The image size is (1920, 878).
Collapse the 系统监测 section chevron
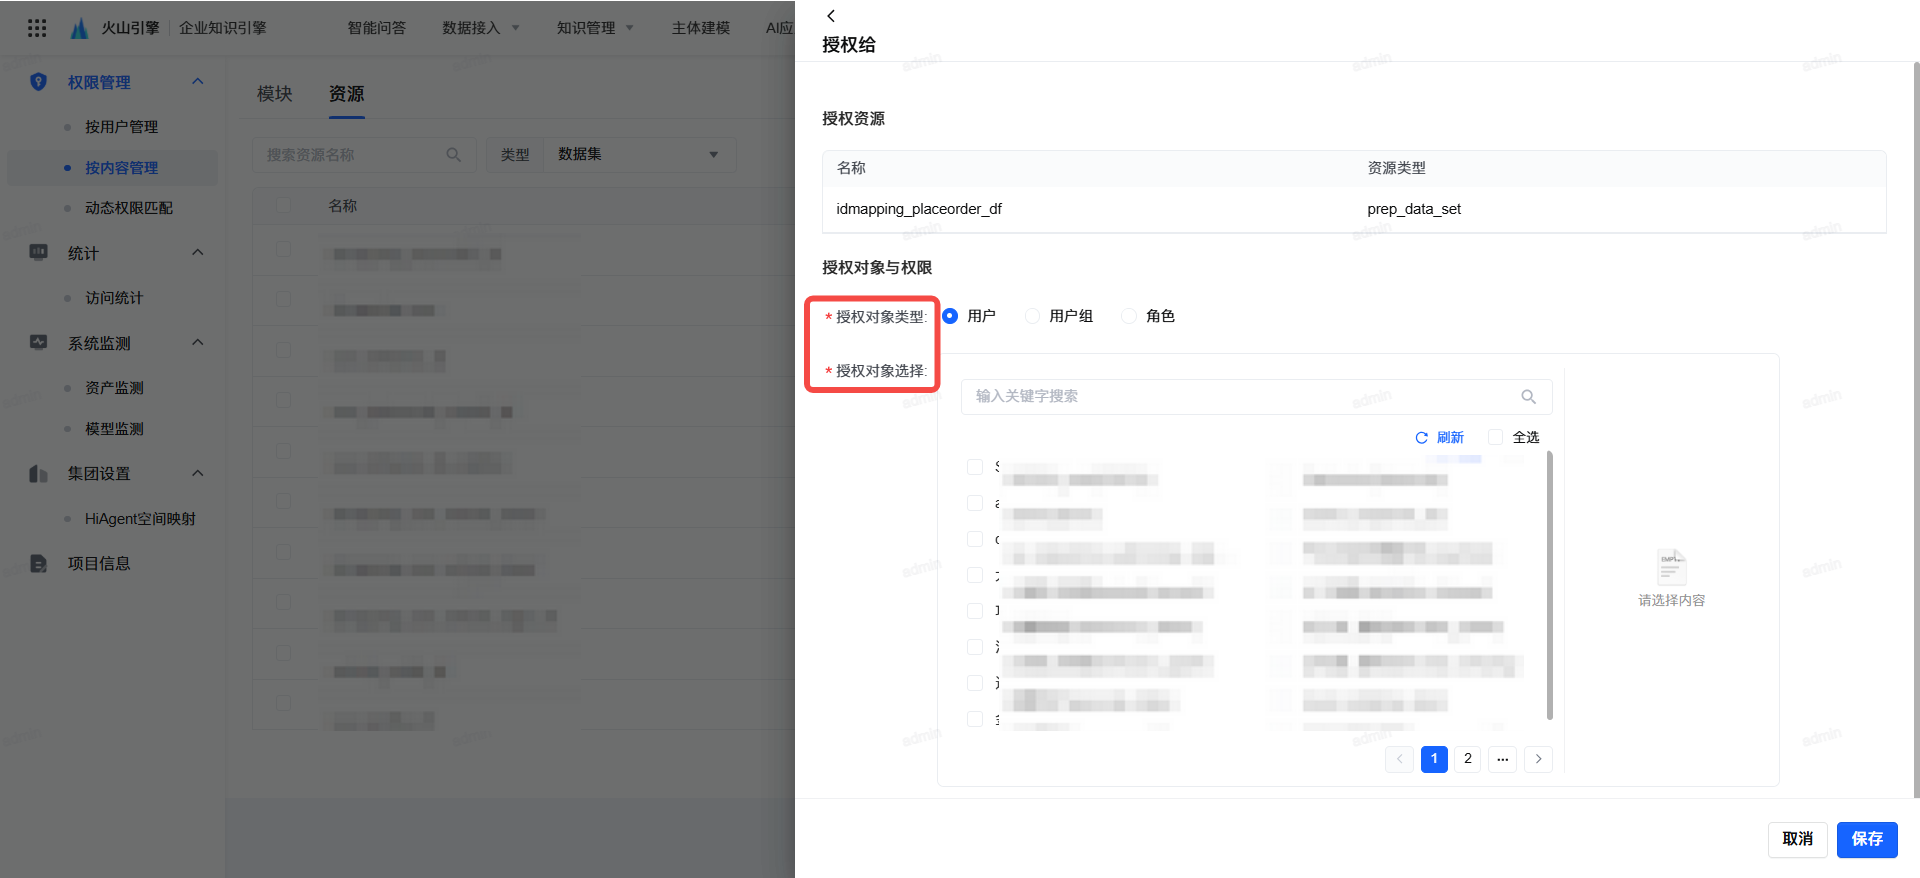click(x=198, y=343)
